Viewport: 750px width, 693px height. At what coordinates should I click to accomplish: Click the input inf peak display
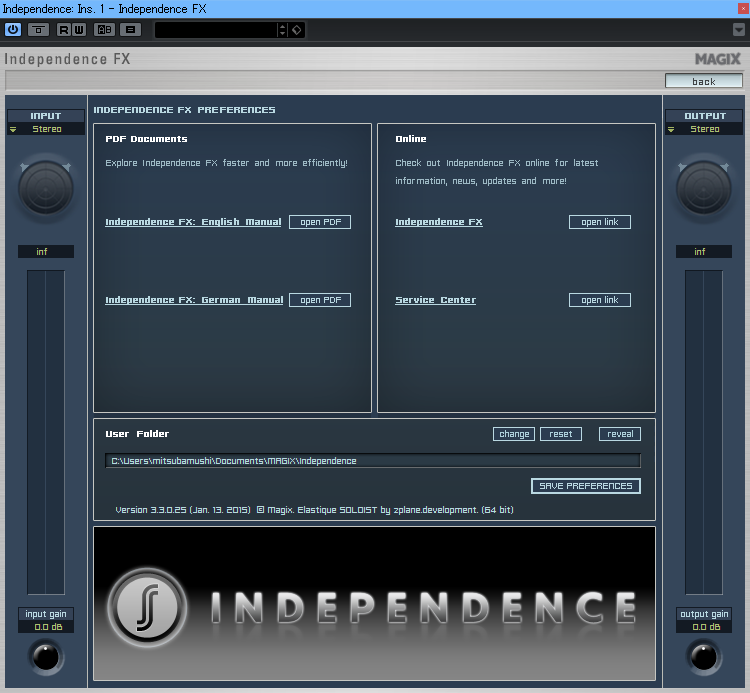(x=46, y=252)
